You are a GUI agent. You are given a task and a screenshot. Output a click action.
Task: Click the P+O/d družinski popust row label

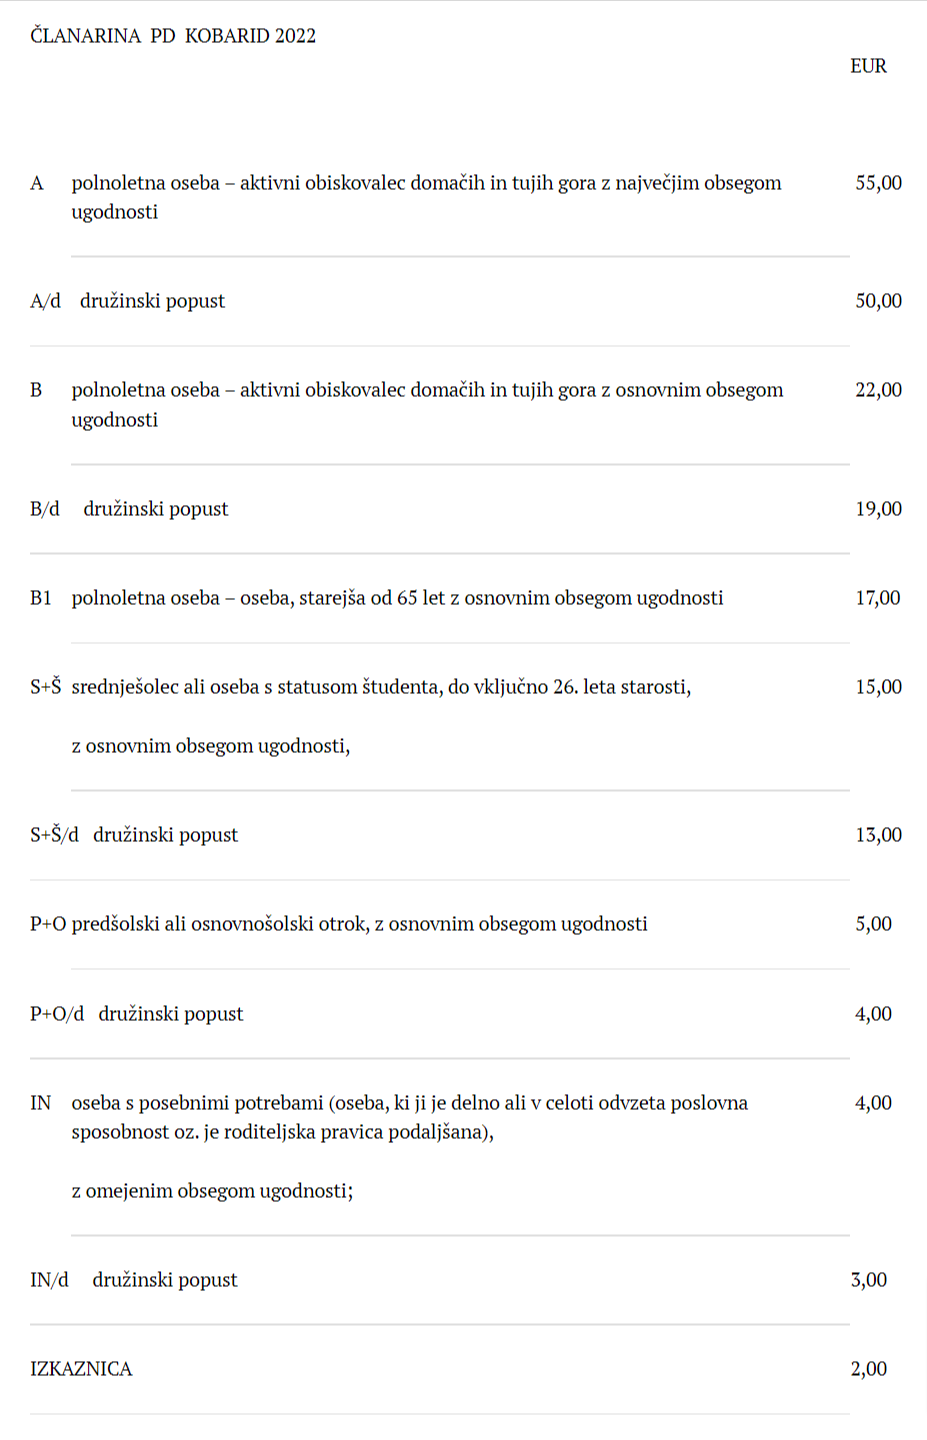coord(137,1014)
